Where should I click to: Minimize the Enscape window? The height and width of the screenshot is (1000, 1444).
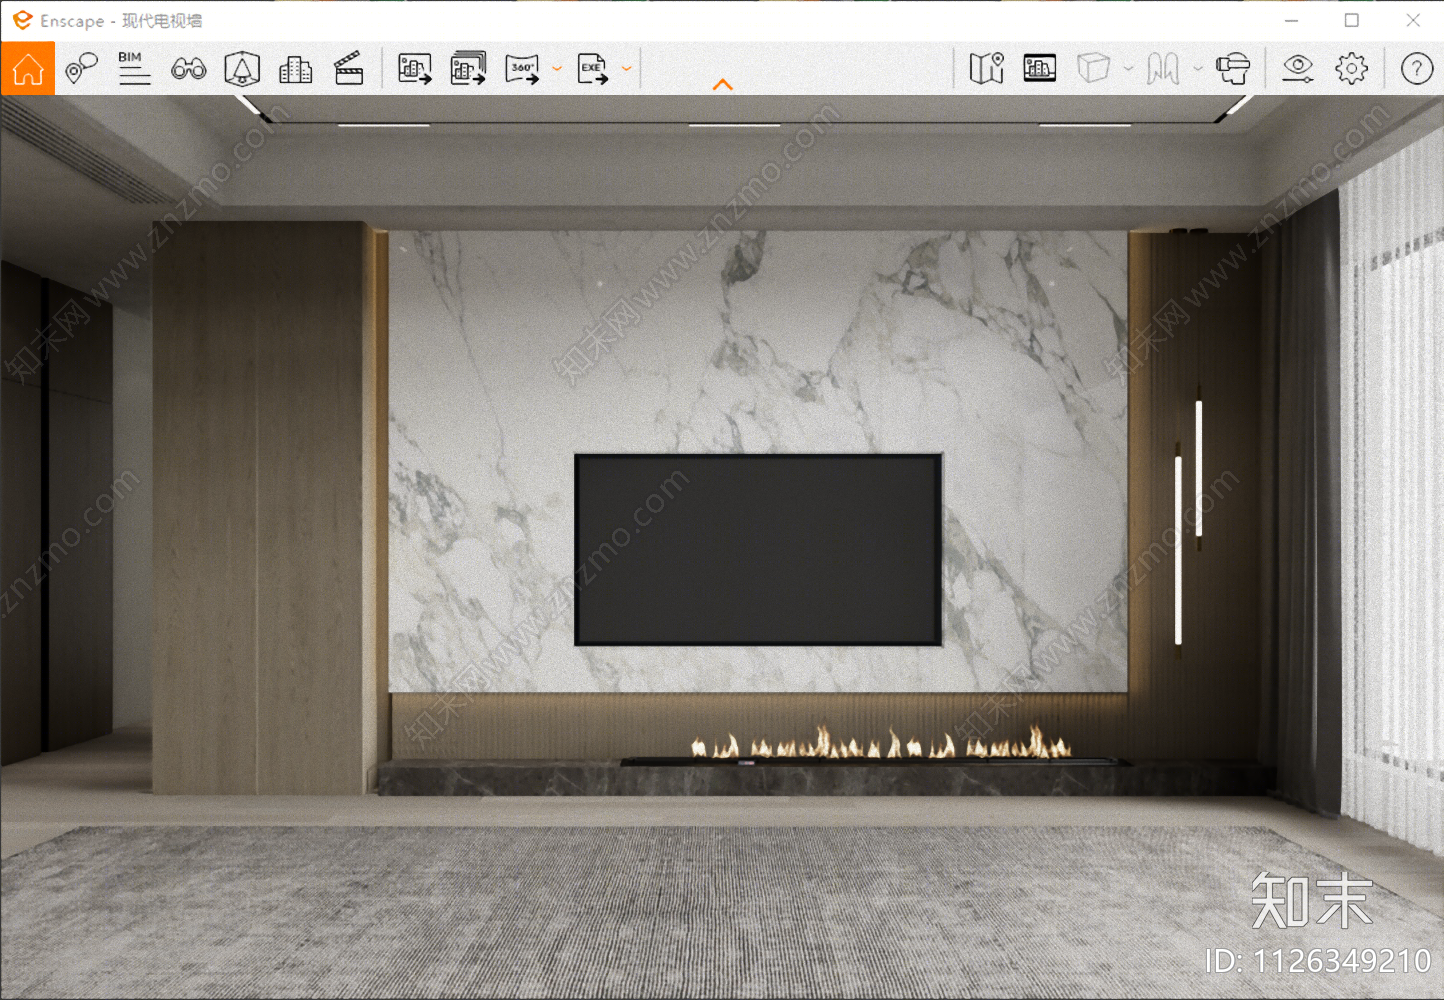1292,20
